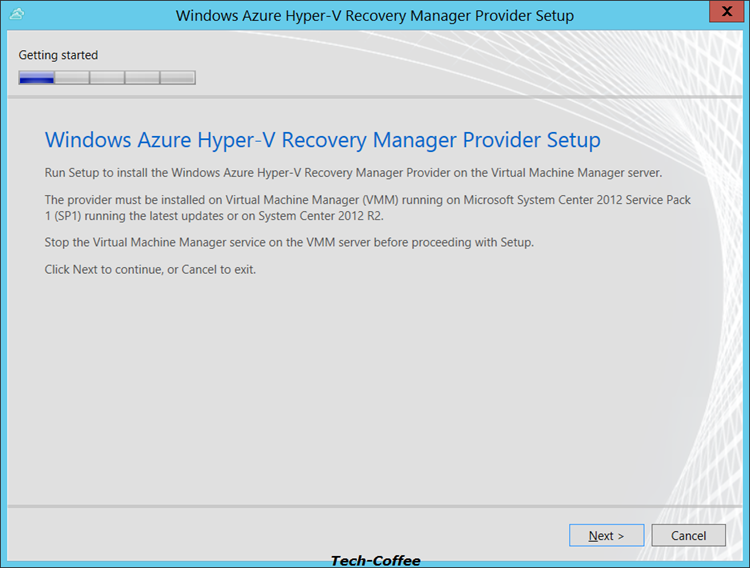Cancel the provider setup

pyautogui.click(x=688, y=535)
